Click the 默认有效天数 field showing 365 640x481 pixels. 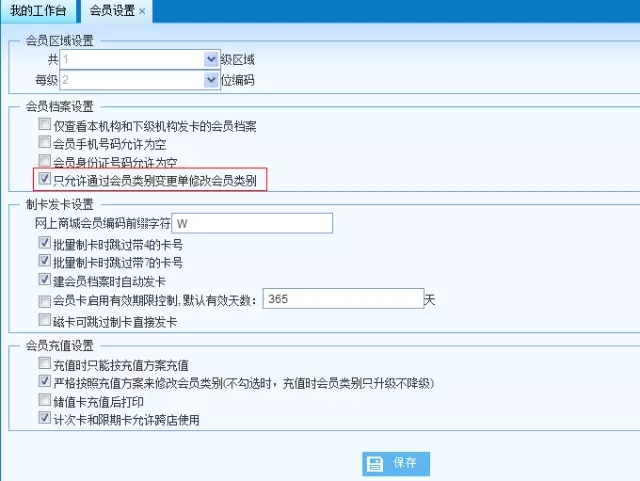343,299
